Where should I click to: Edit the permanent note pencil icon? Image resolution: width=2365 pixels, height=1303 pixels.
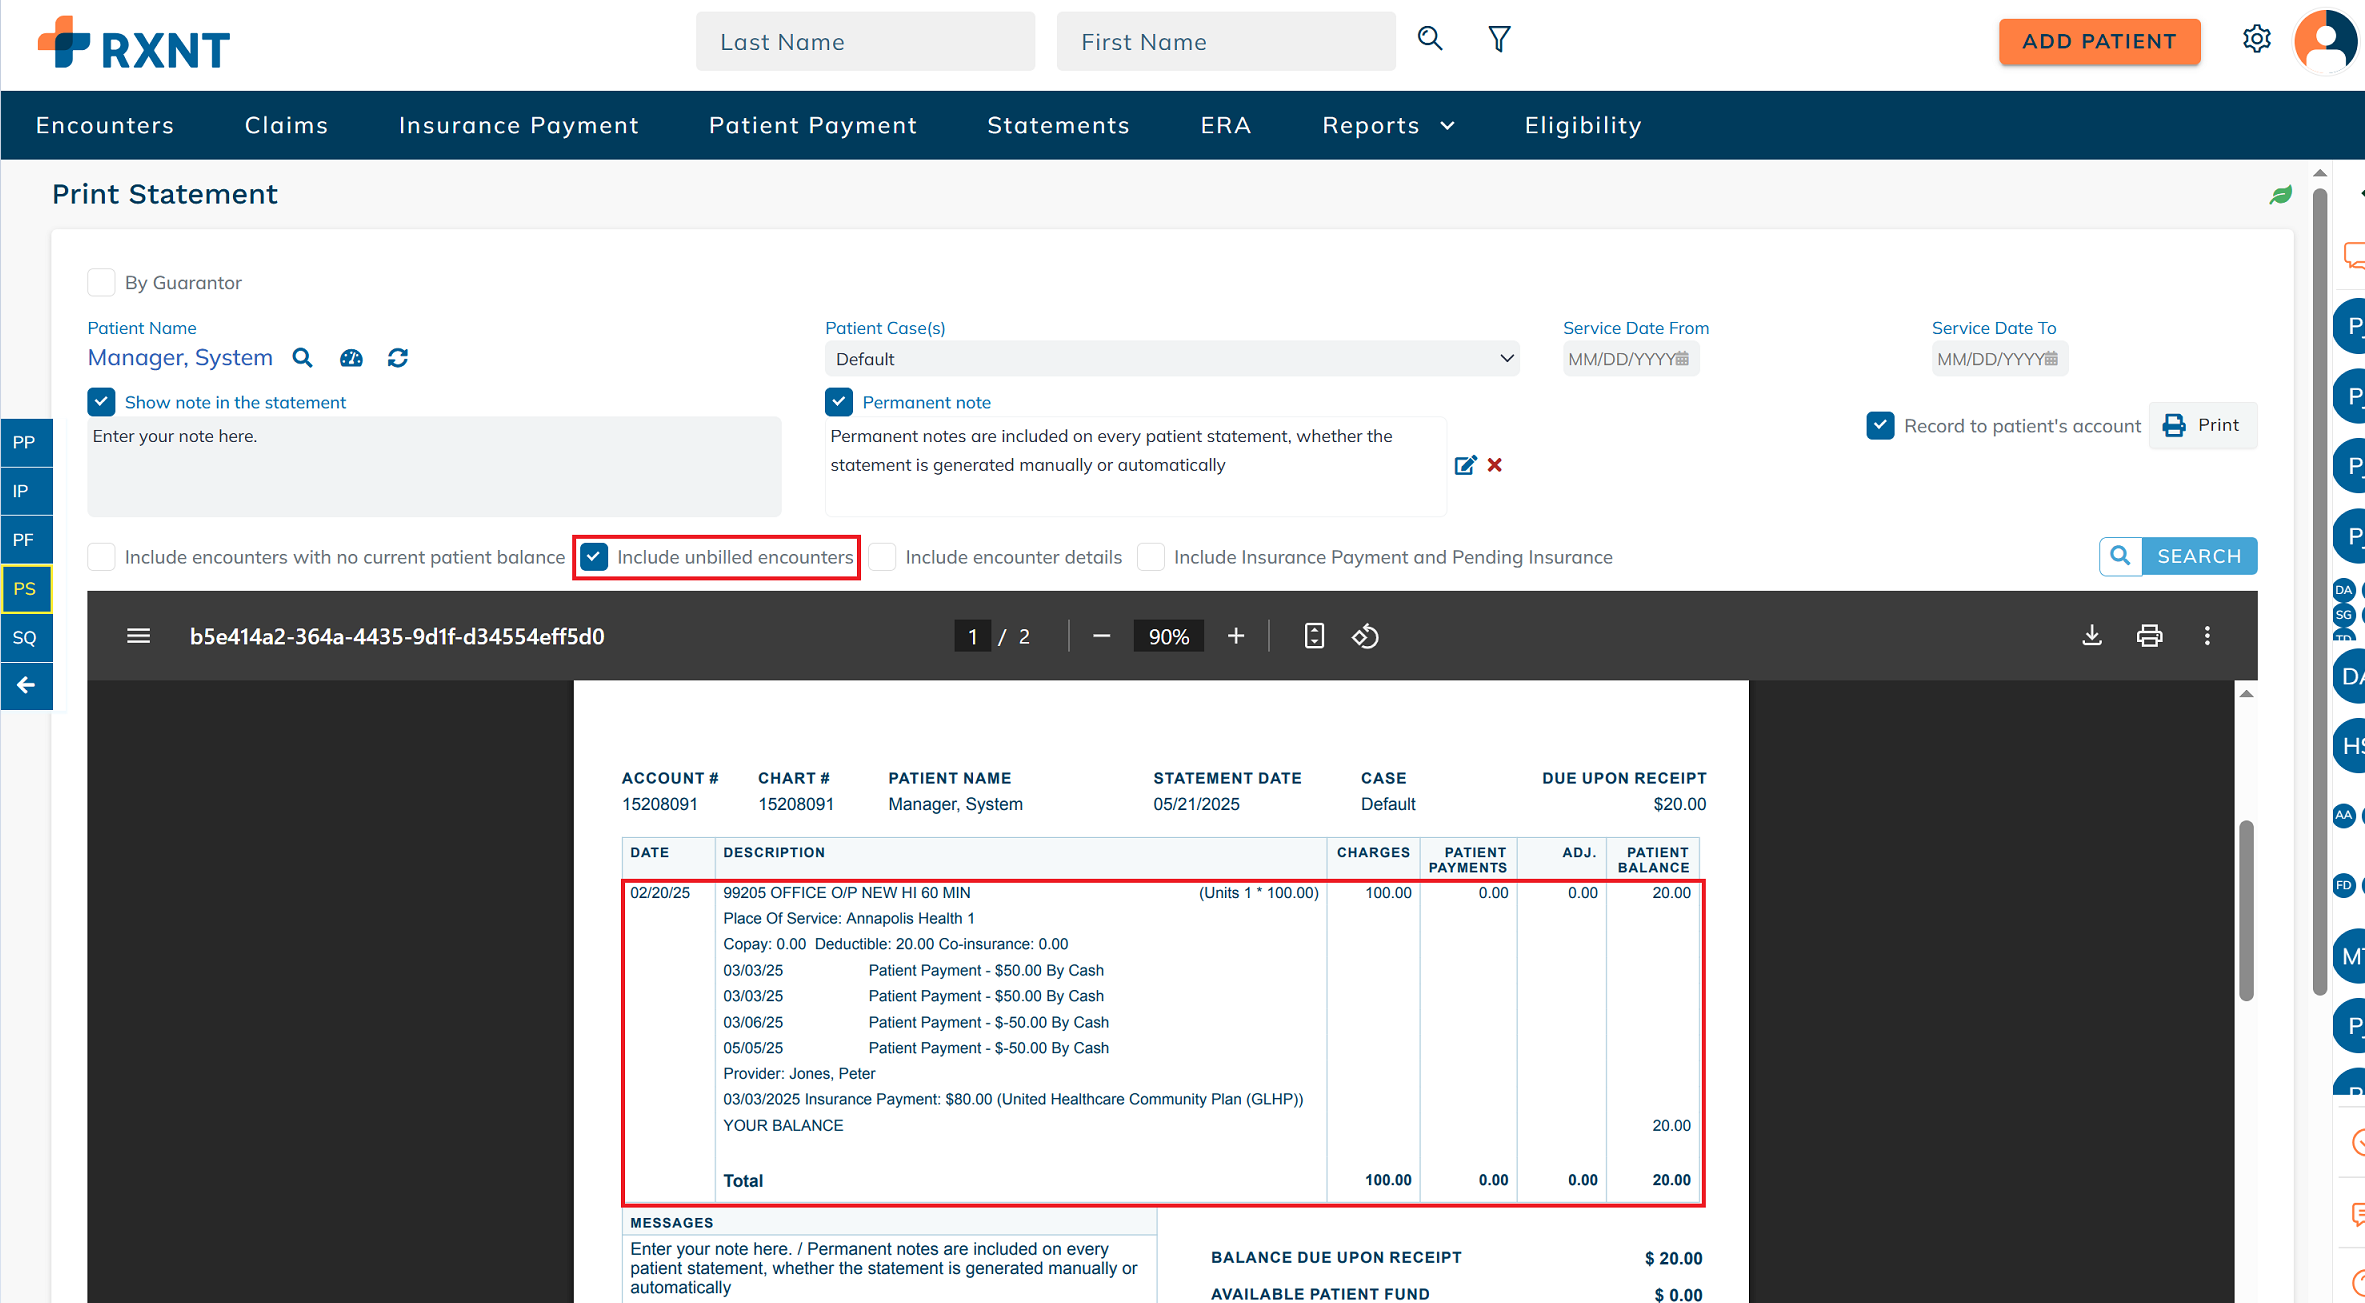[1465, 465]
